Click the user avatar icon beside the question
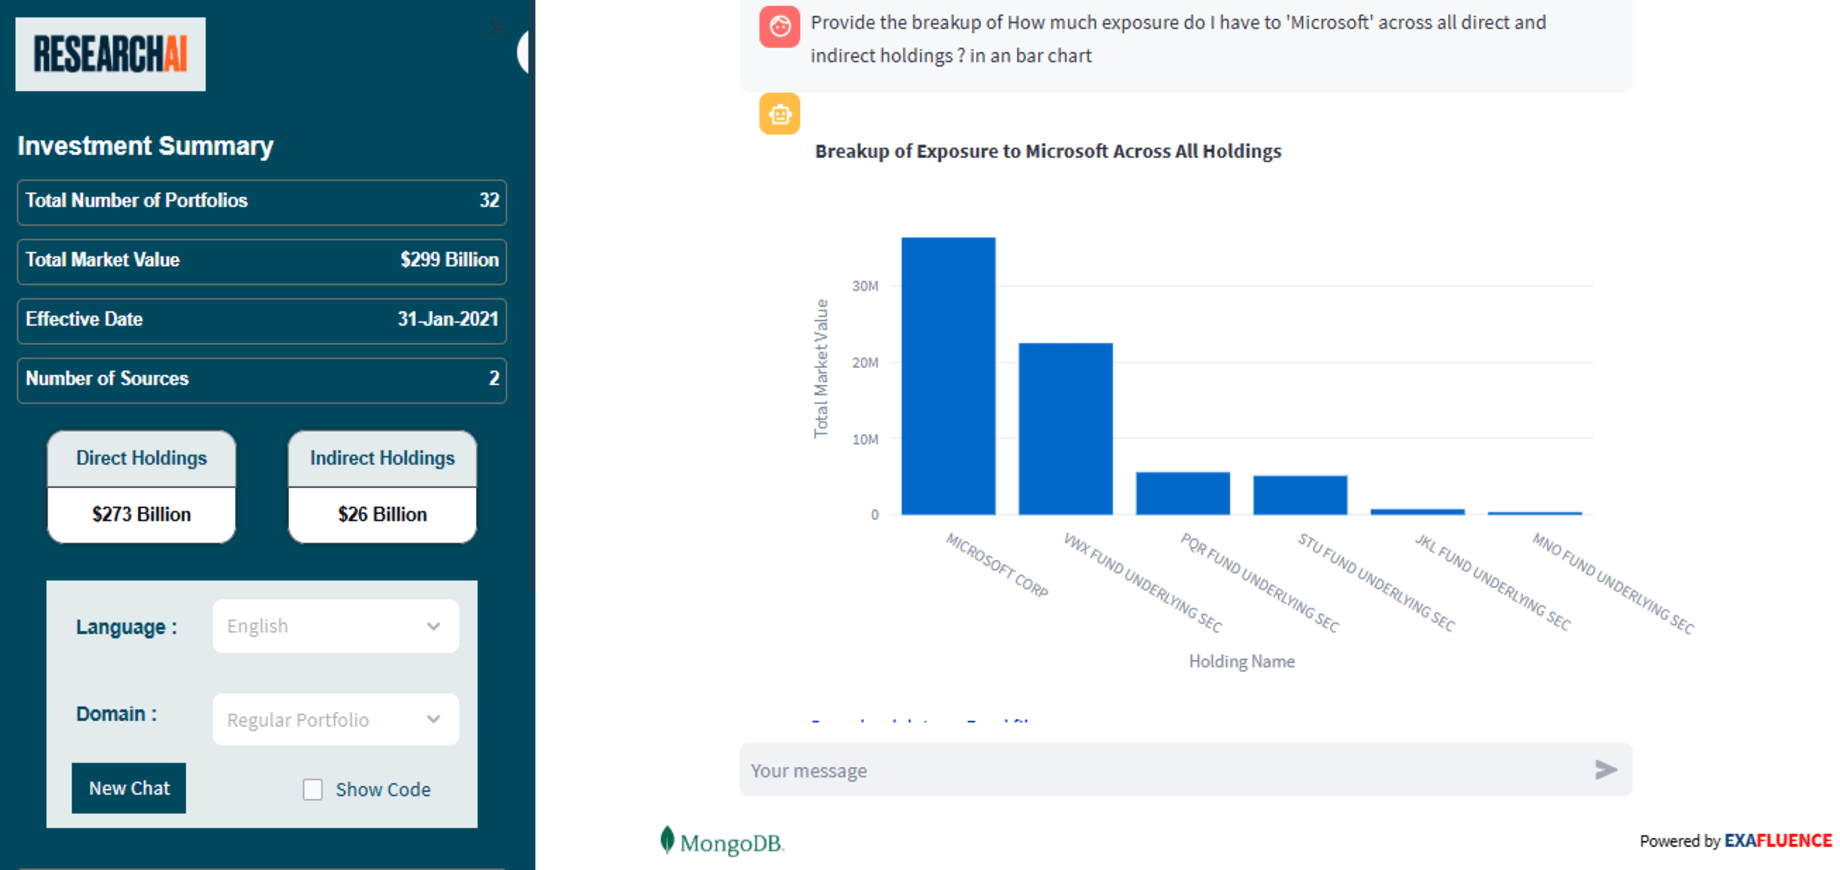The image size is (1840, 870). point(779,27)
